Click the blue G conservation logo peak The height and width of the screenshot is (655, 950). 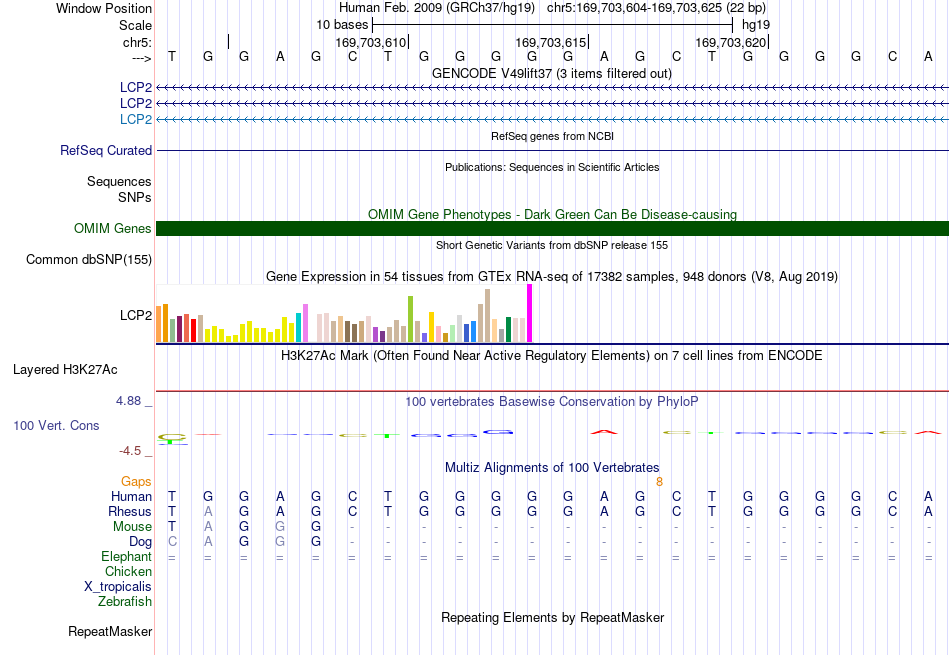[498, 432]
